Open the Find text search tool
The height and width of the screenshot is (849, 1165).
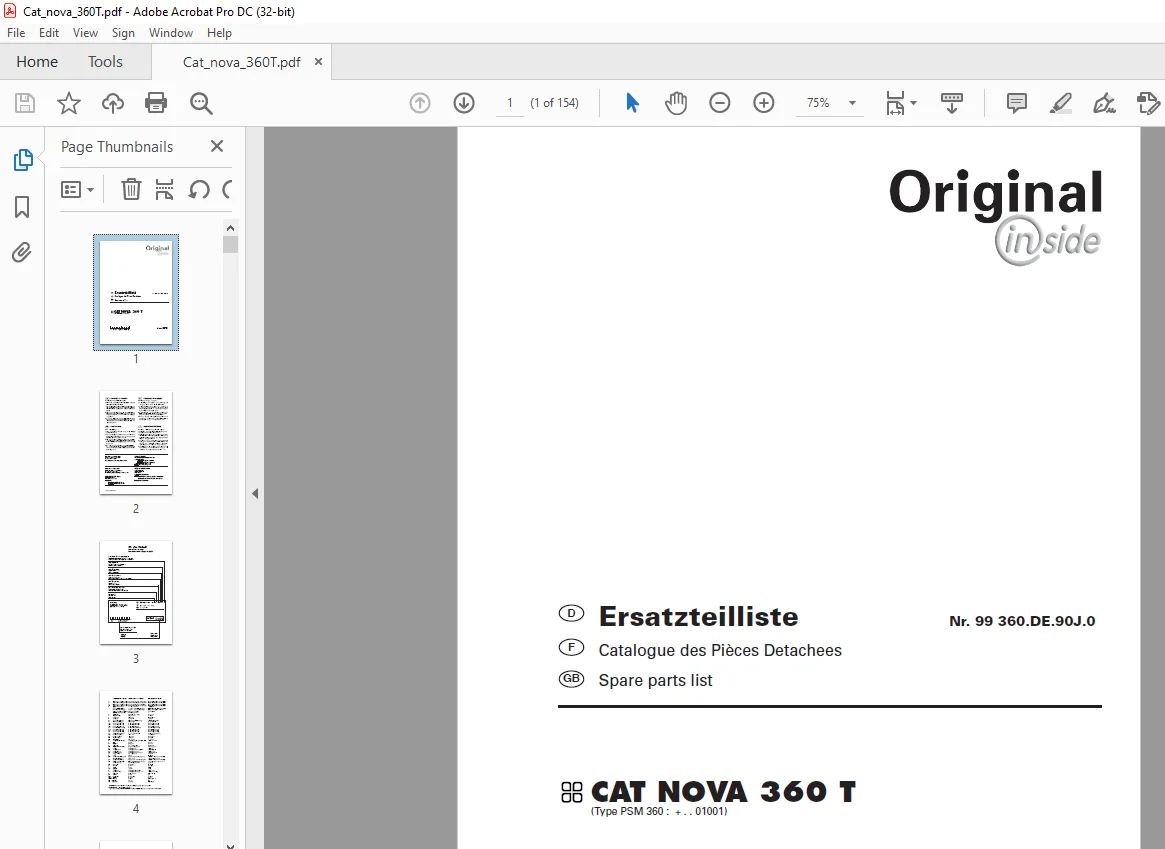201,103
